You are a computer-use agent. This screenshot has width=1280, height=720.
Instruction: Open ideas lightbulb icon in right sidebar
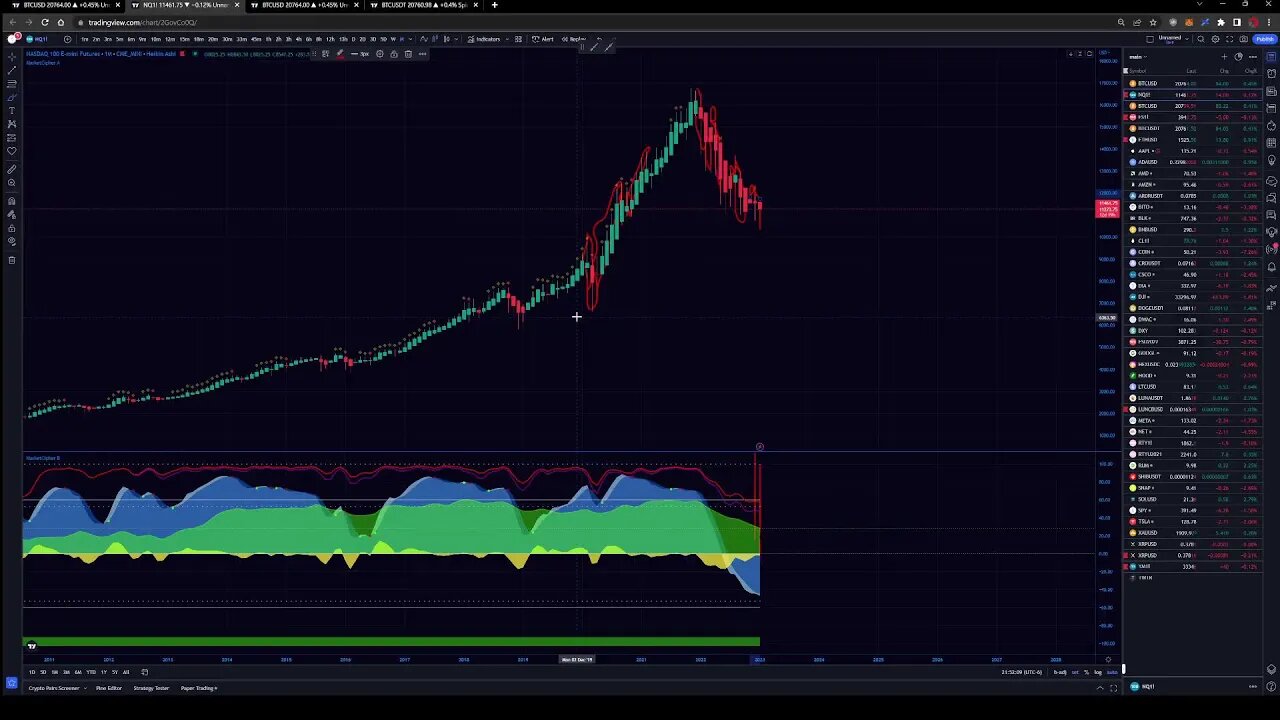pyautogui.click(x=1271, y=160)
